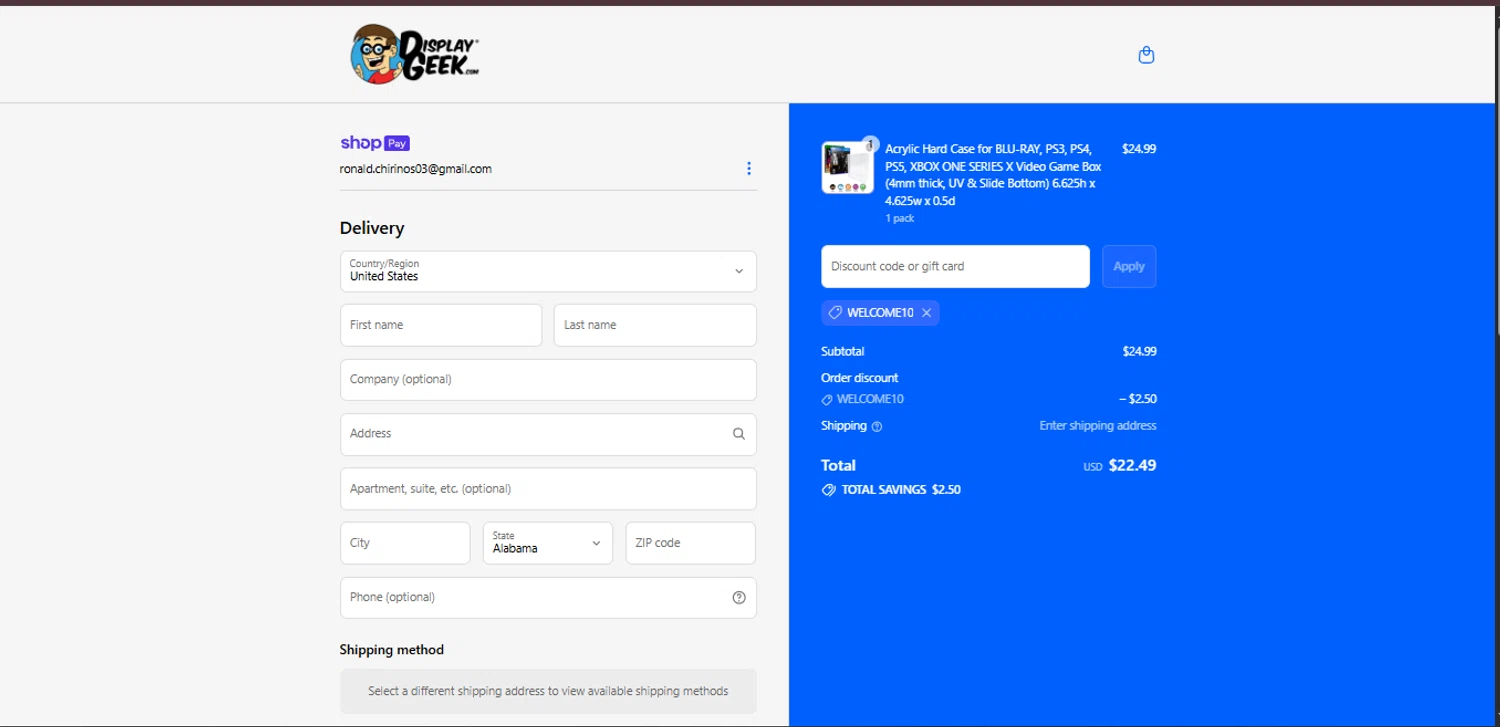Image resolution: width=1500 pixels, height=727 pixels.
Task: Click the Apply discount button
Action: pyautogui.click(x=1129, y=267)
